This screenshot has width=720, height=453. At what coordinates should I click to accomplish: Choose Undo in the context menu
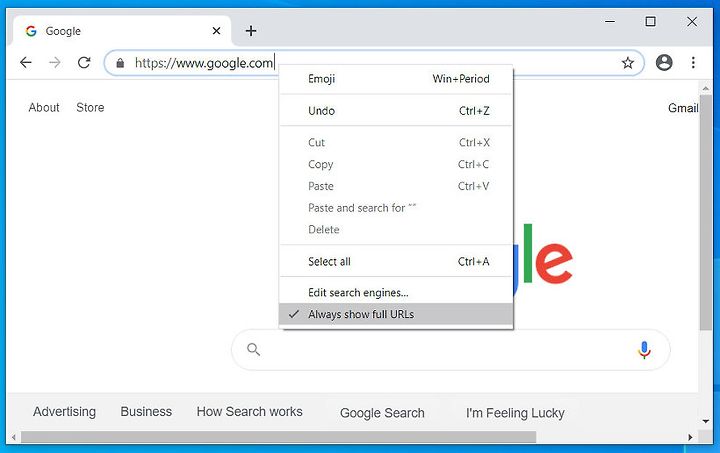click(x=396, y=111)
